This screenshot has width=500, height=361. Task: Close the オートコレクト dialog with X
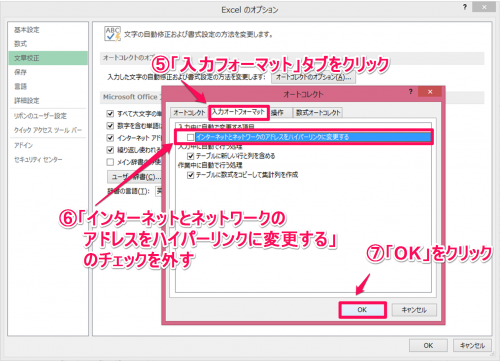point(430,92)
